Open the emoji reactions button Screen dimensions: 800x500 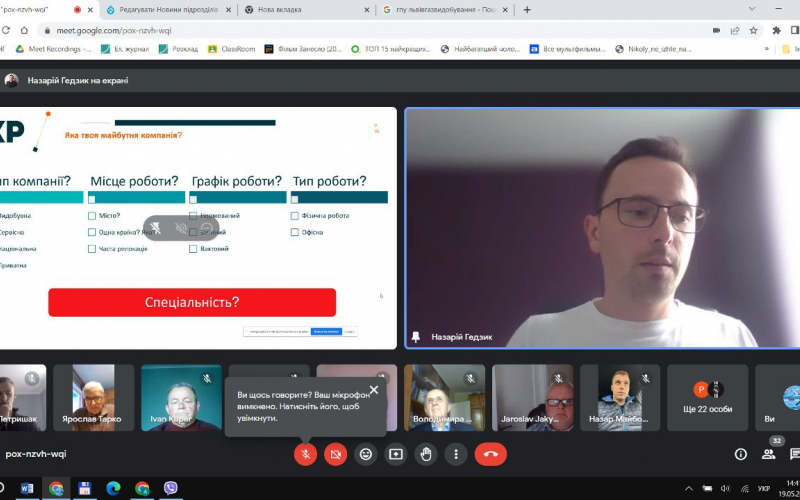click(x=365, y=454)
